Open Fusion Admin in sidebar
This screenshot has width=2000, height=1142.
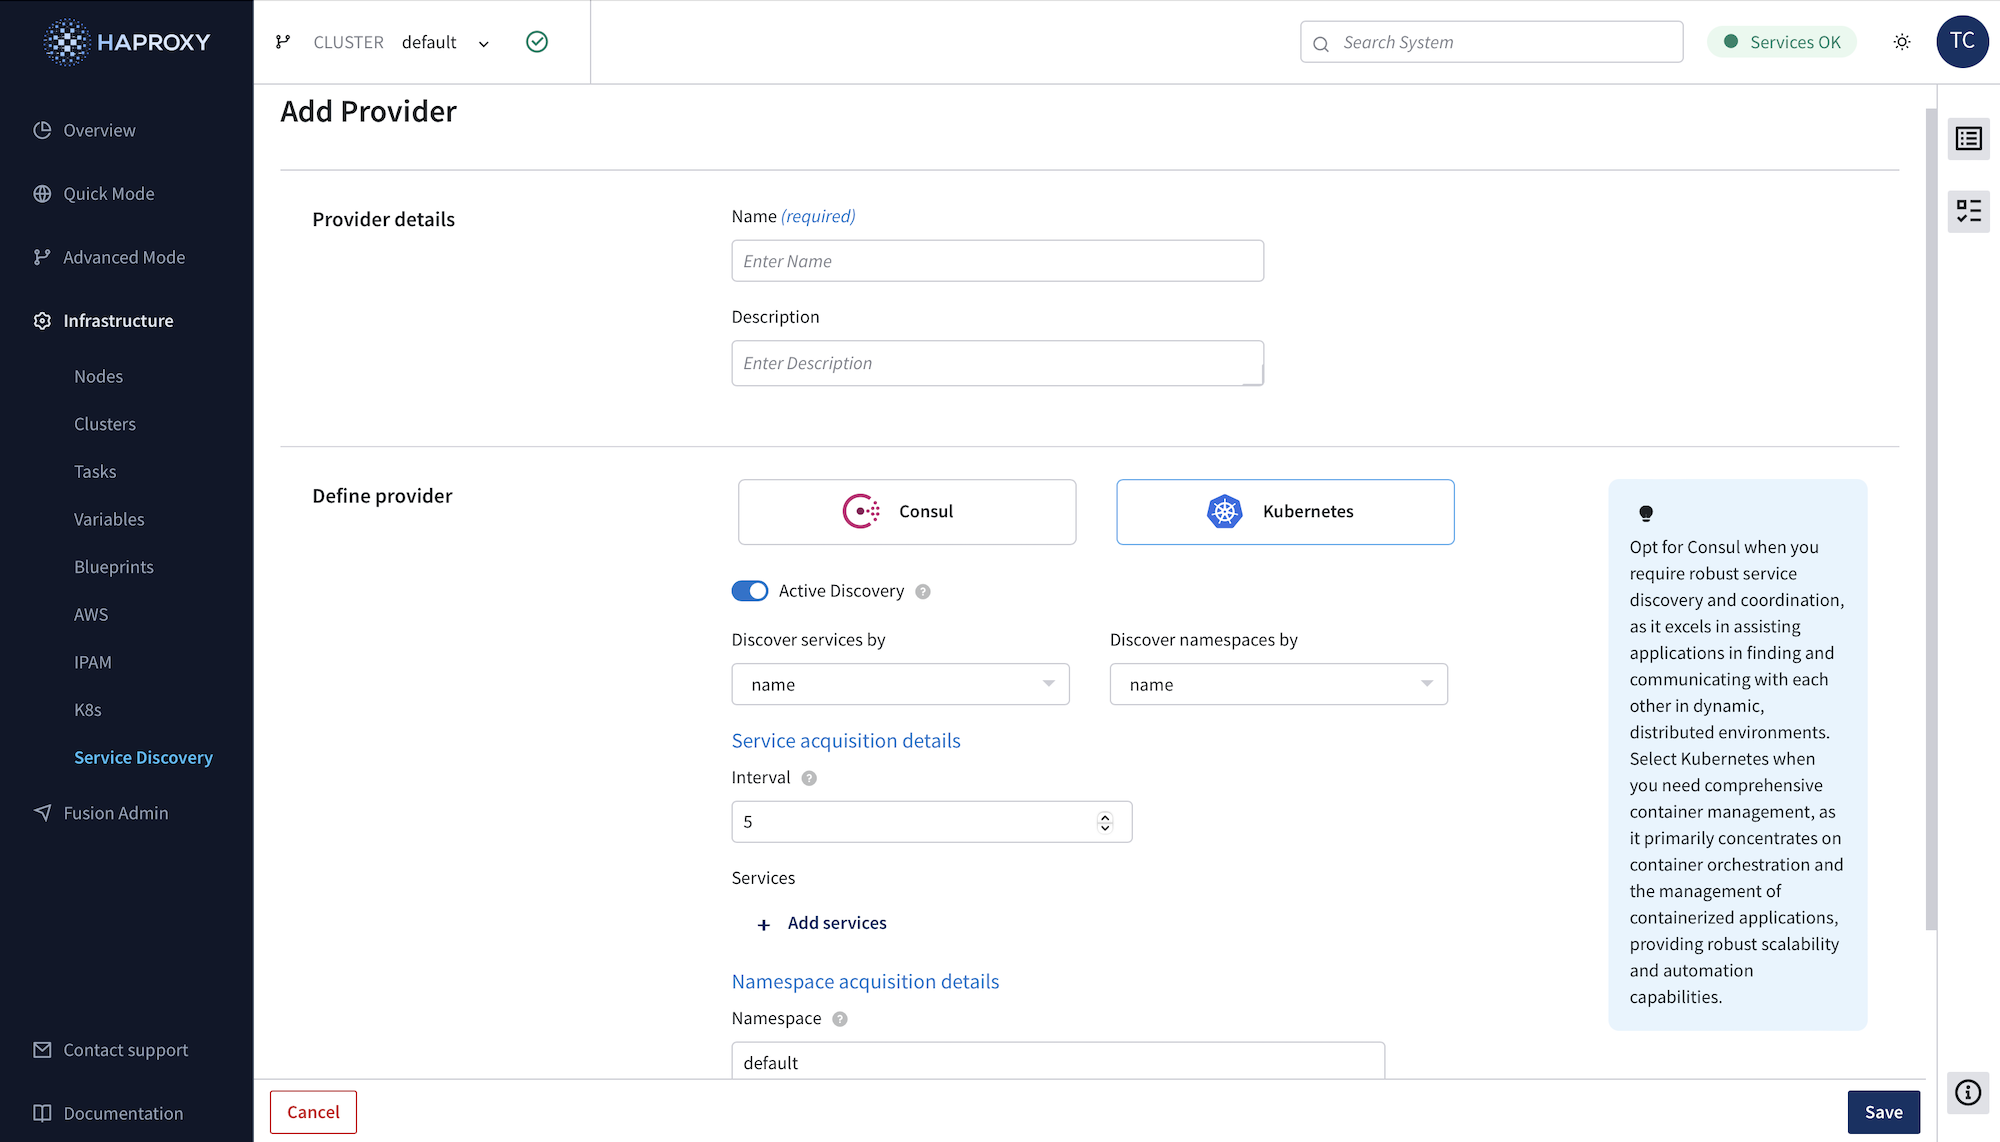[x=116, y=813]
